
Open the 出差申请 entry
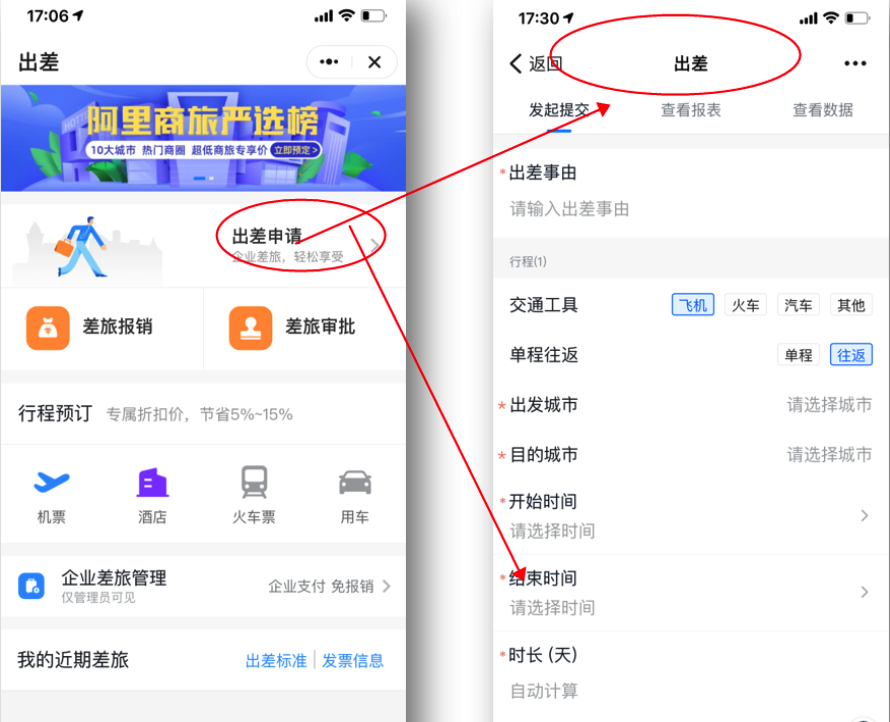click(x=203, y=245)
